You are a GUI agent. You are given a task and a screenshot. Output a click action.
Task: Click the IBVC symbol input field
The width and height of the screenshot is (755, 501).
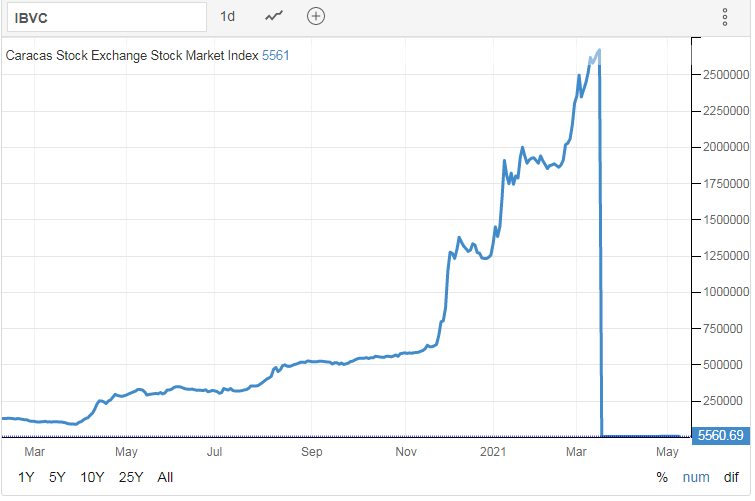pyautogui.click(x=107, y=17)
